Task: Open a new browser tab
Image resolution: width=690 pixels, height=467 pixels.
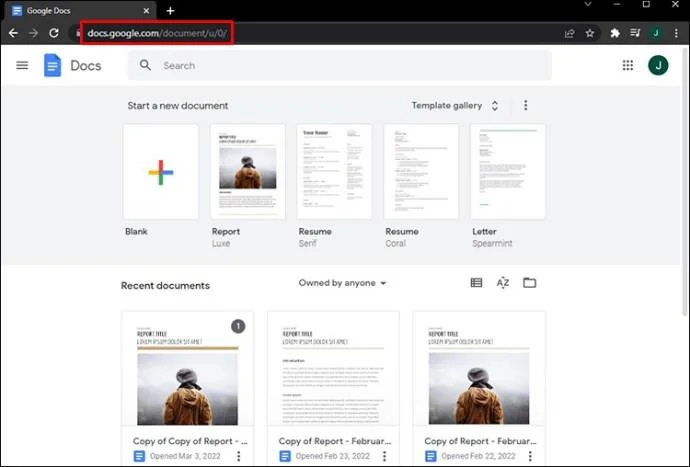Action: point(170,11)
